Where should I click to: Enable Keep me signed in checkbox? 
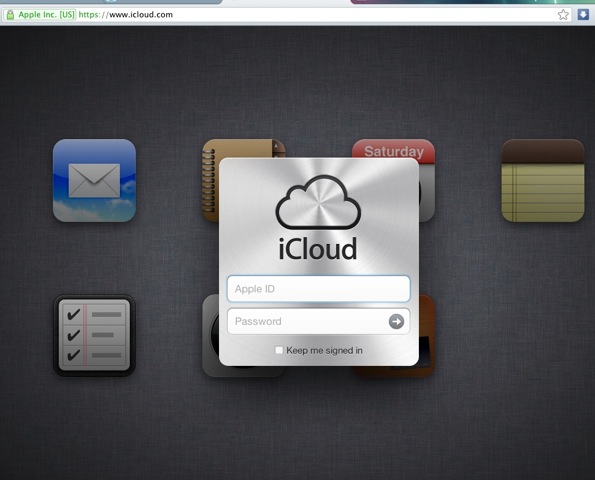pos(279,350)
